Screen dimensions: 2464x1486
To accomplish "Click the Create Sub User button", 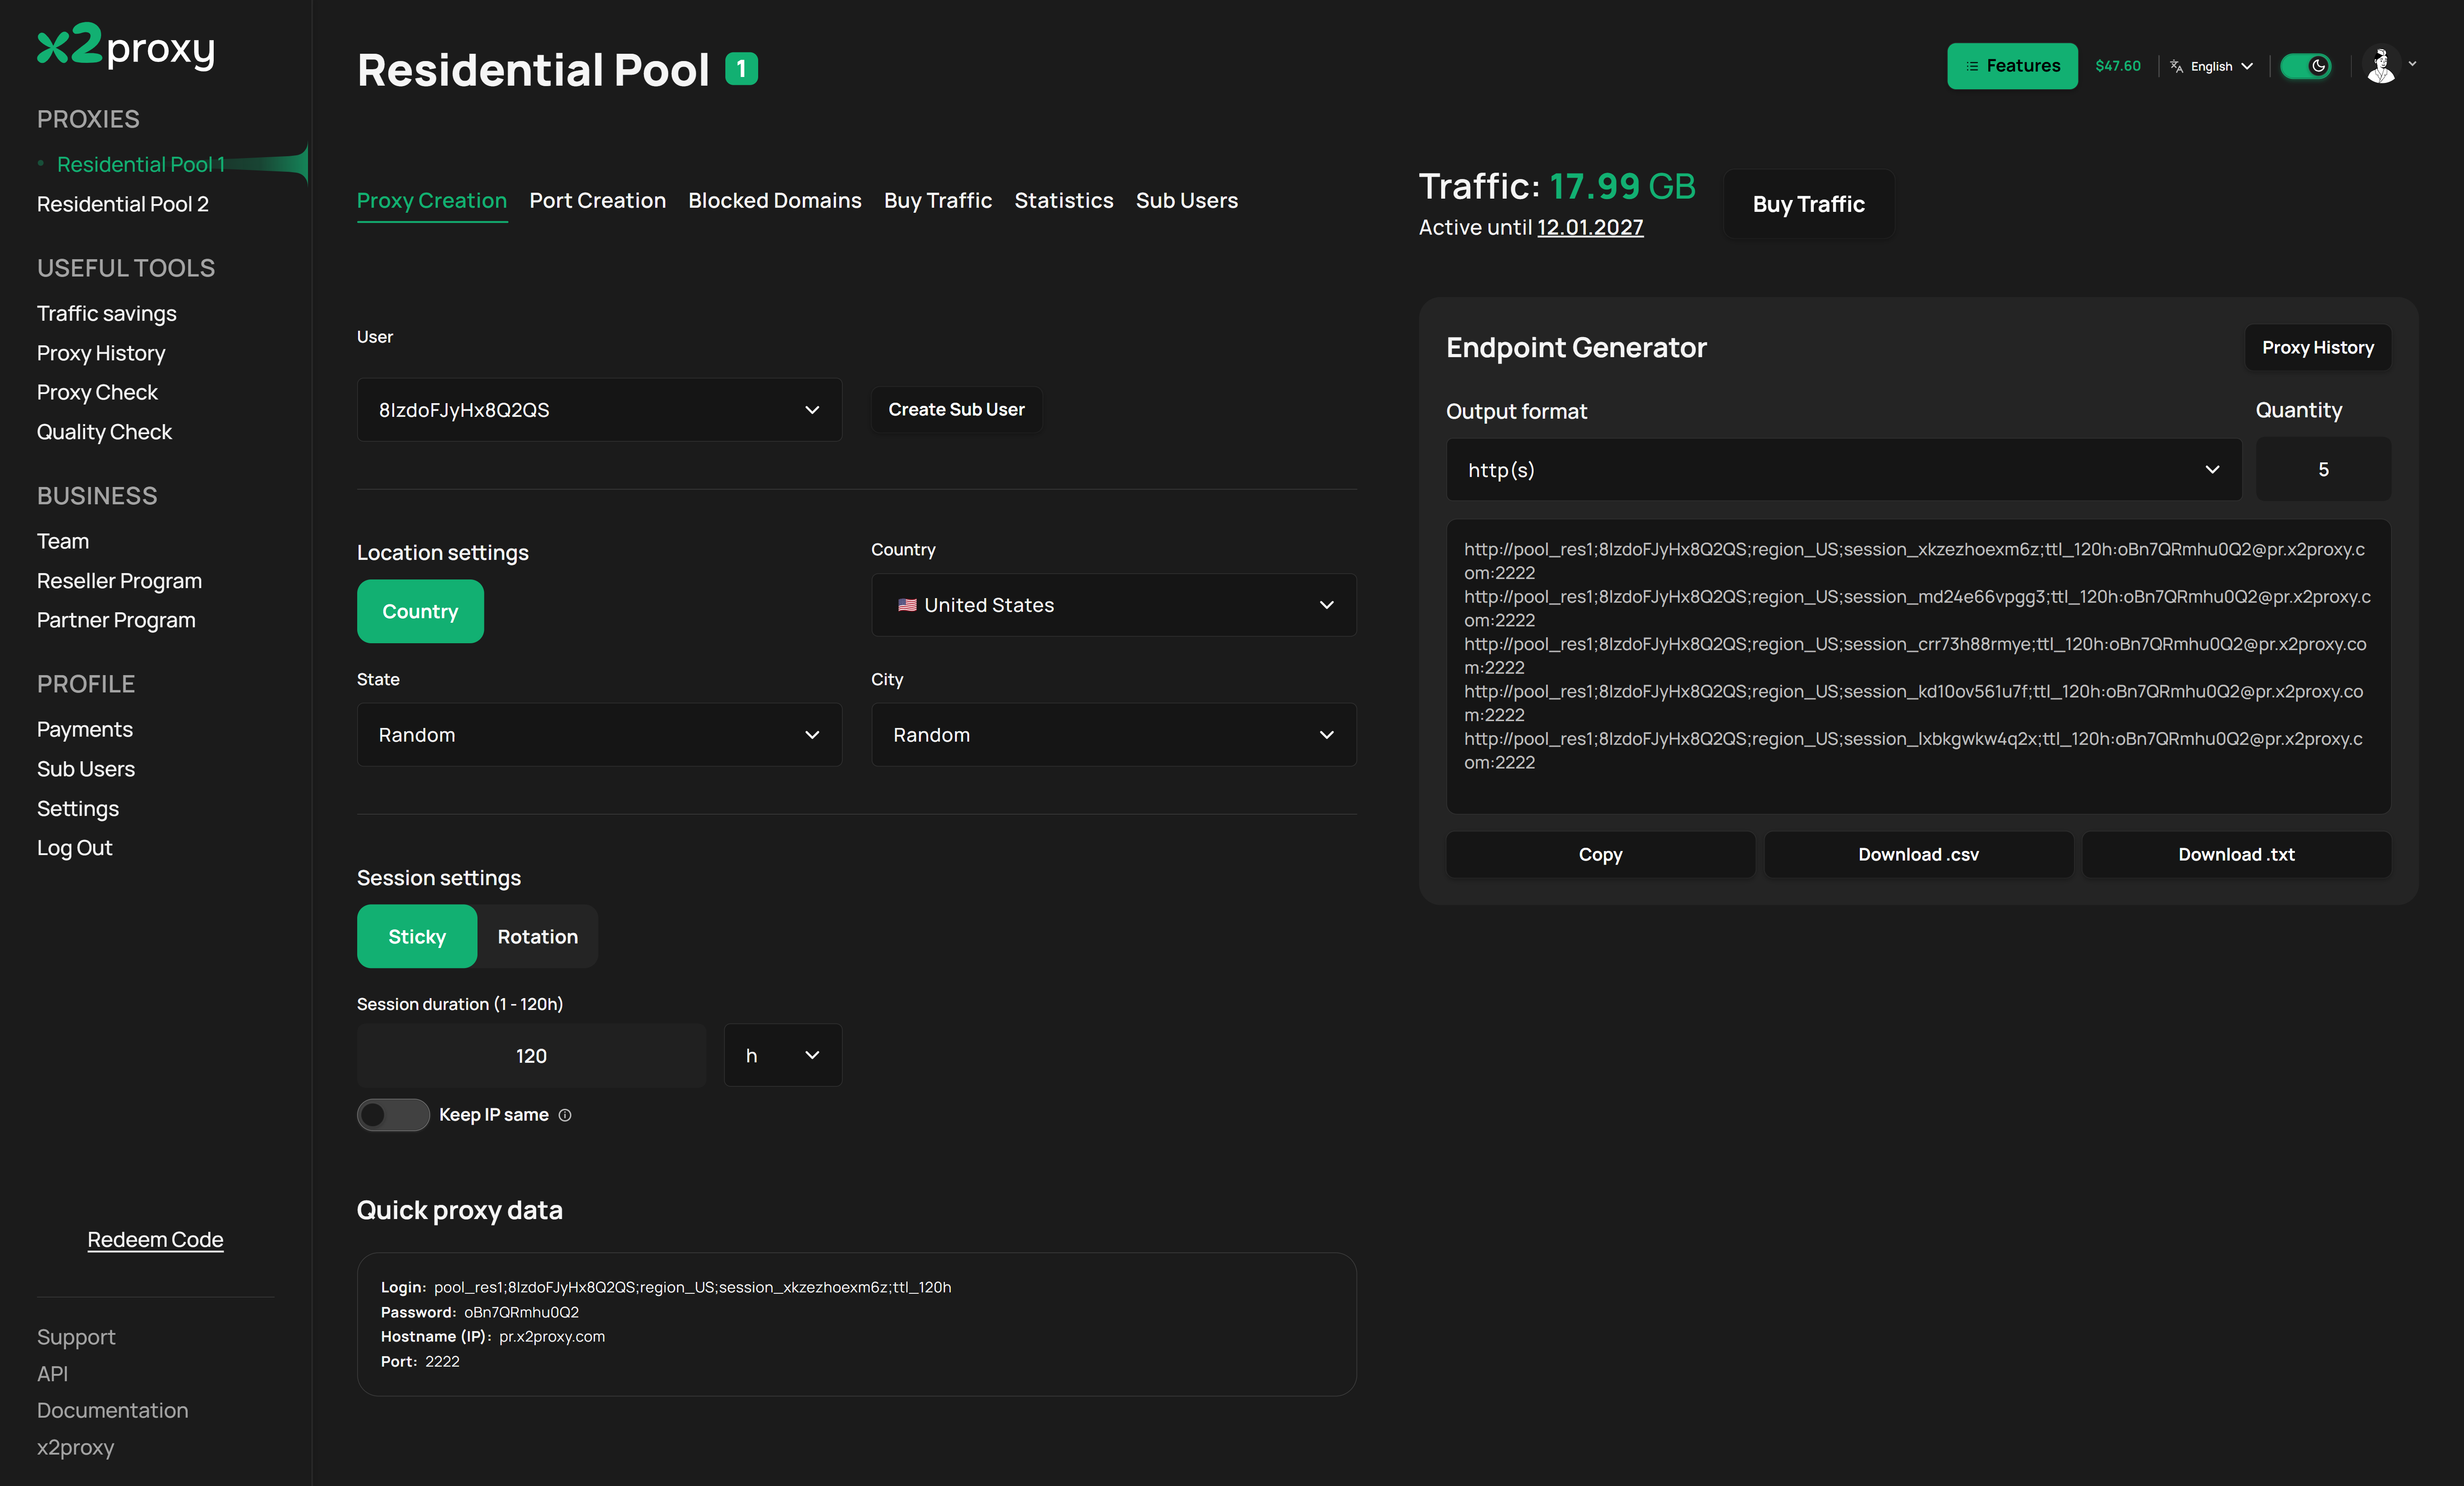I will tap(956, 410).
